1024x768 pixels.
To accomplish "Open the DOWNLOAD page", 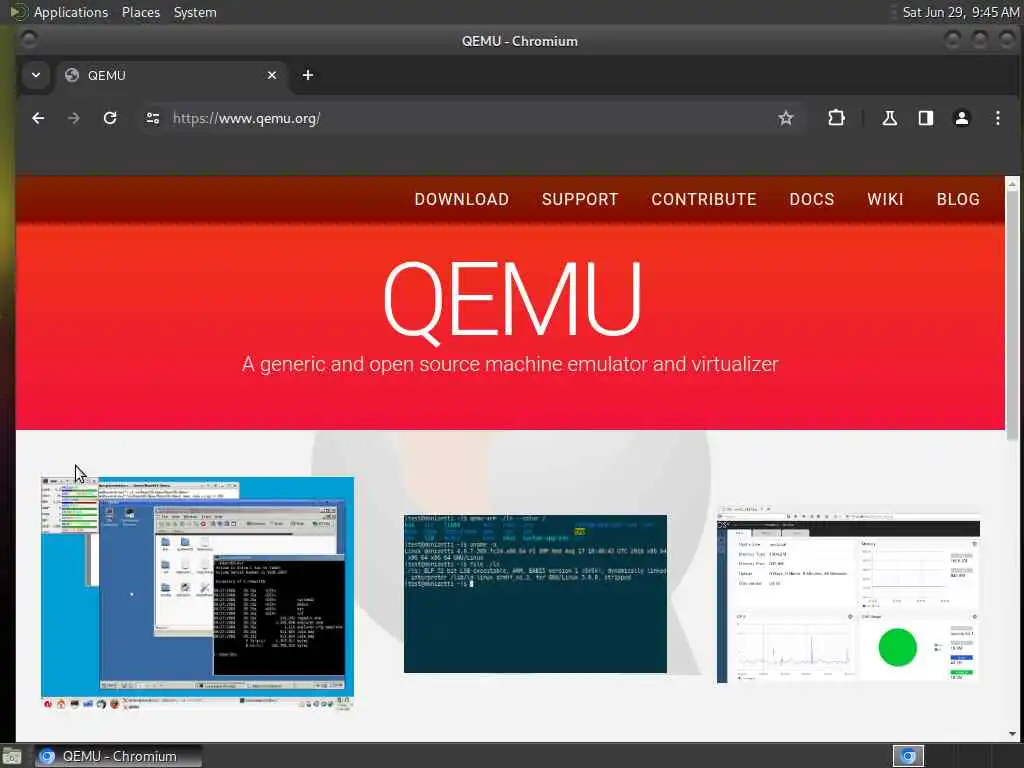I will [x=462, y=199].
